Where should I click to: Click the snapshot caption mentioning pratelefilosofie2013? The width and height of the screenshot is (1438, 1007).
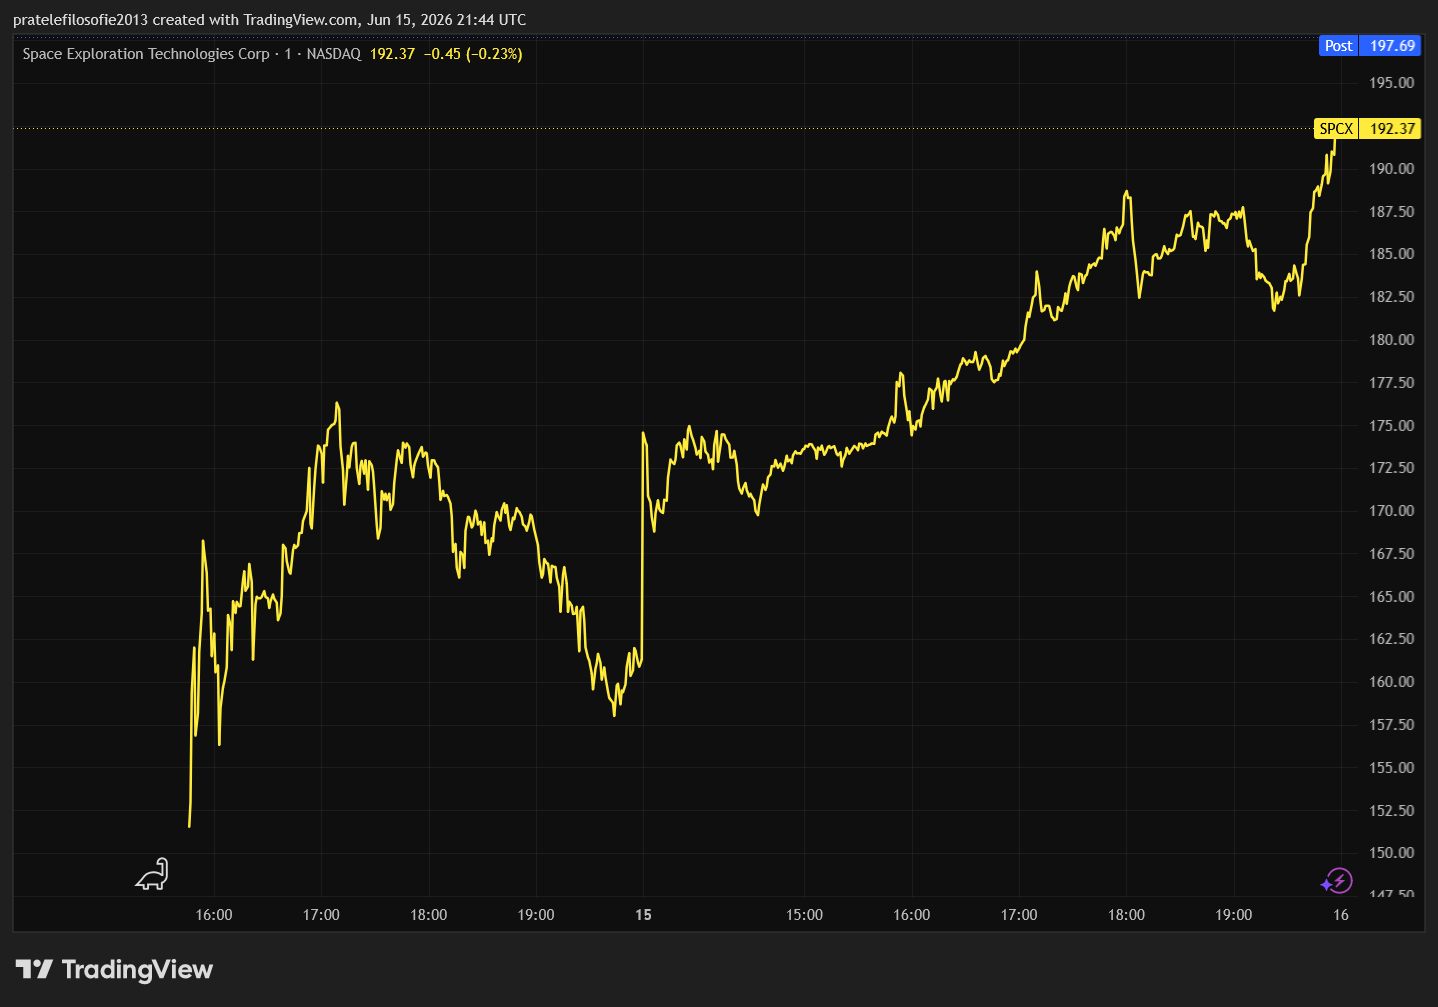pyautogui.click(x=270, y=20)
